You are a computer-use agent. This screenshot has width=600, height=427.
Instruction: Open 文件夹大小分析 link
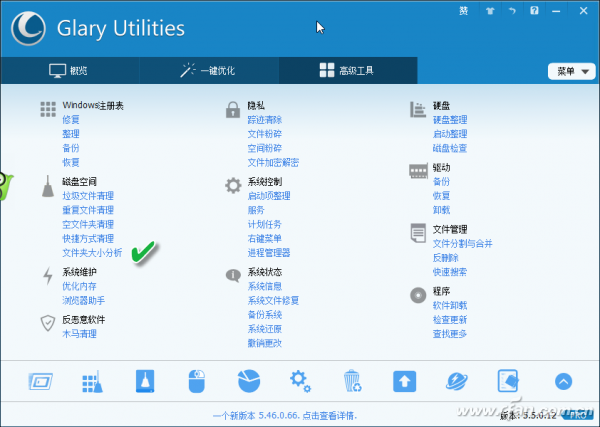pyautogui.click(x=92, y=253)
